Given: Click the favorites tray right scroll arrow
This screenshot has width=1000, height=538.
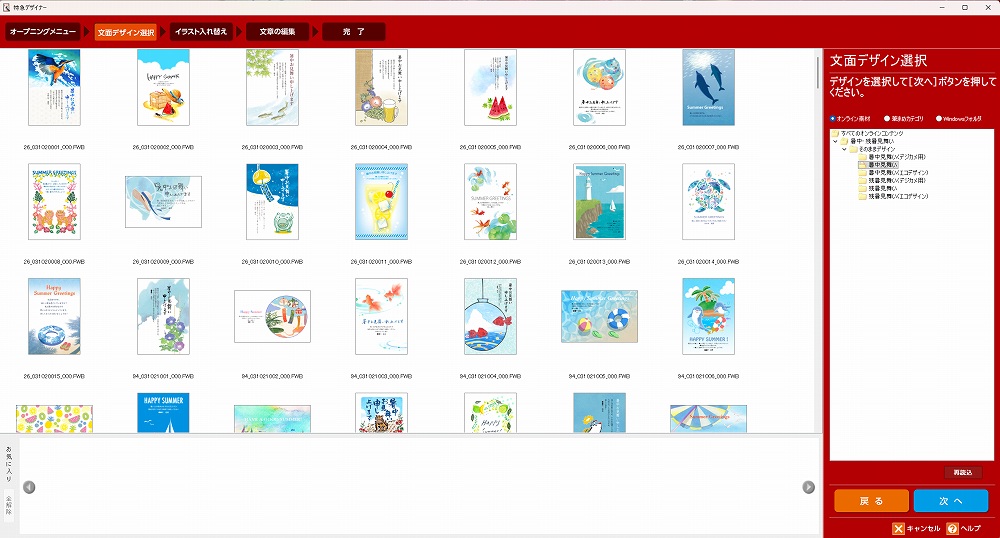Looking at the screenshot, I should [809, 487].
